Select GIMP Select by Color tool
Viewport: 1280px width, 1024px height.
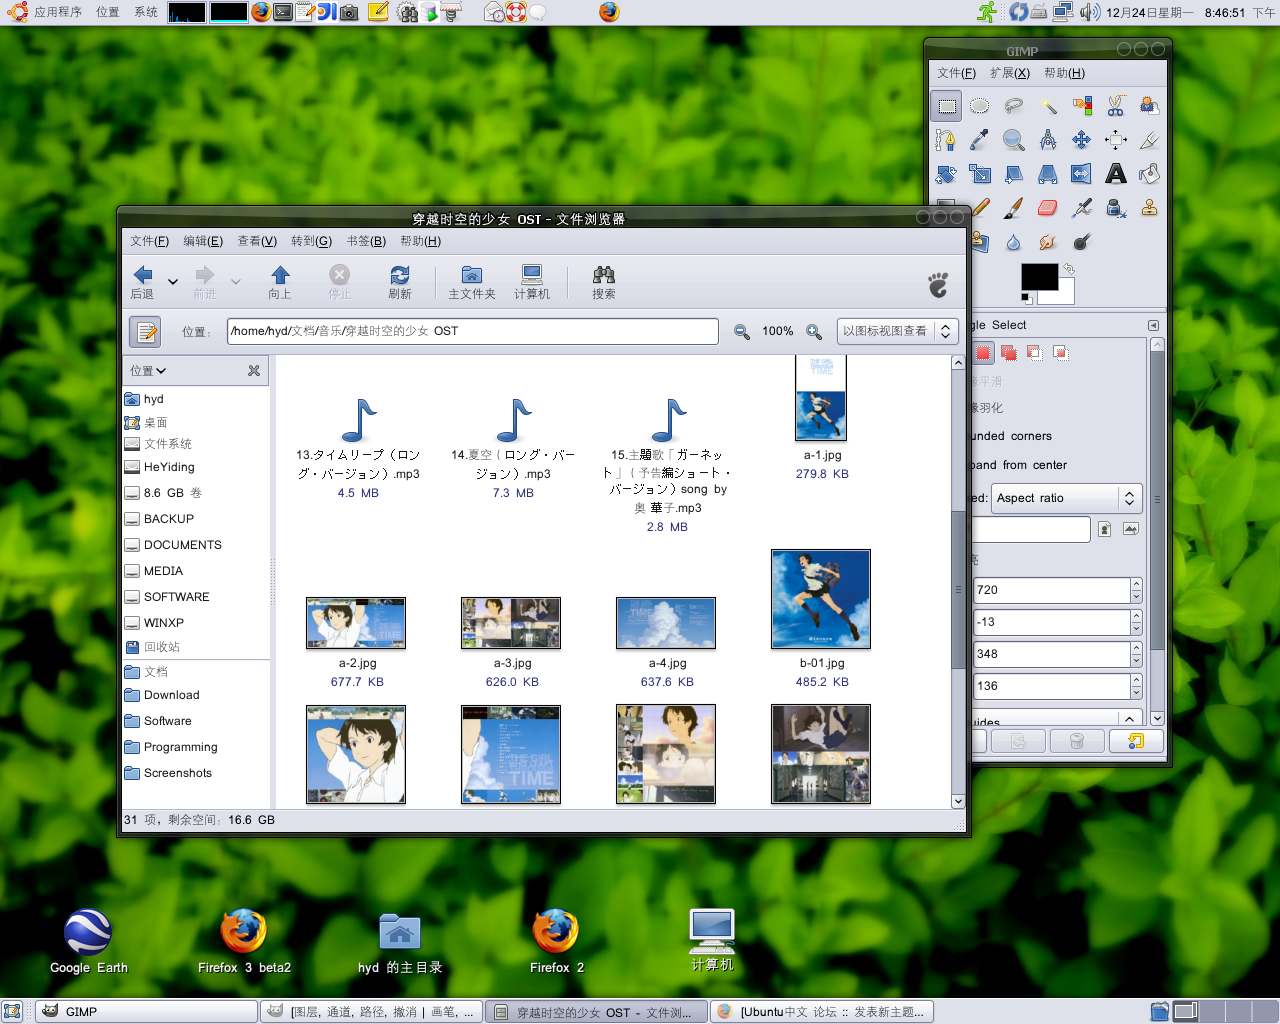pos(1082,106)
